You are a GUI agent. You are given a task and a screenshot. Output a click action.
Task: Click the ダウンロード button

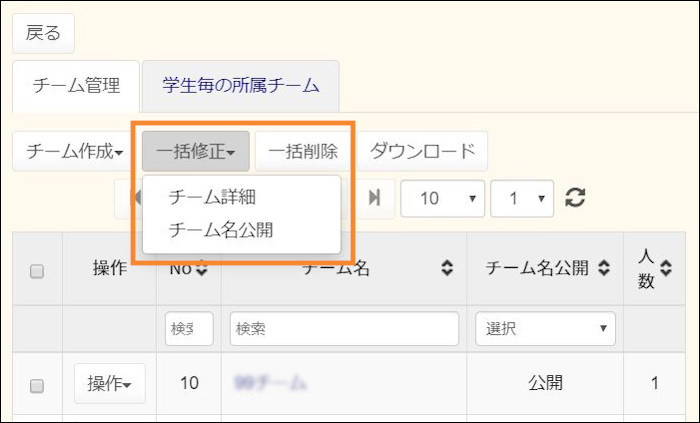click(x=422, y=152)
